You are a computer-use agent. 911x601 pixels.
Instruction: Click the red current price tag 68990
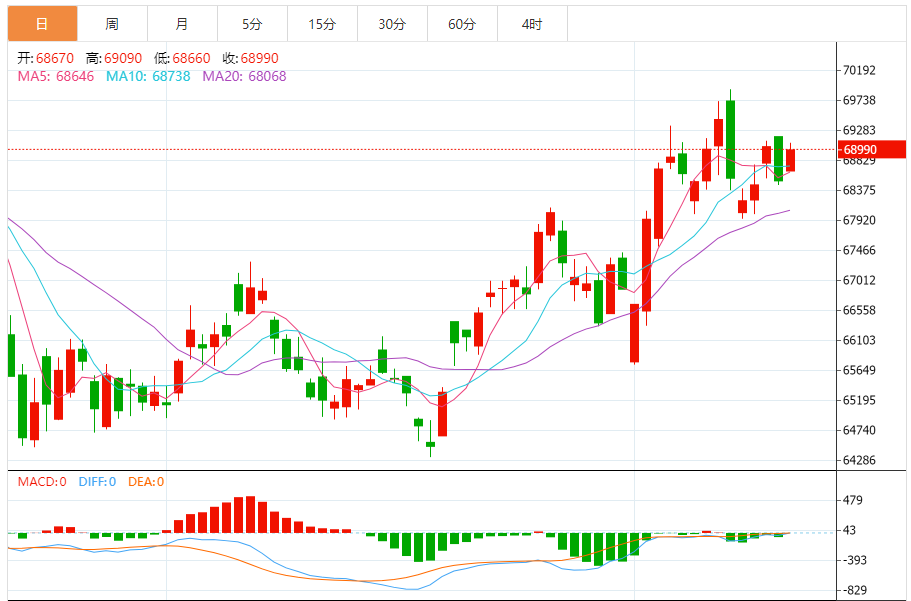871,149
